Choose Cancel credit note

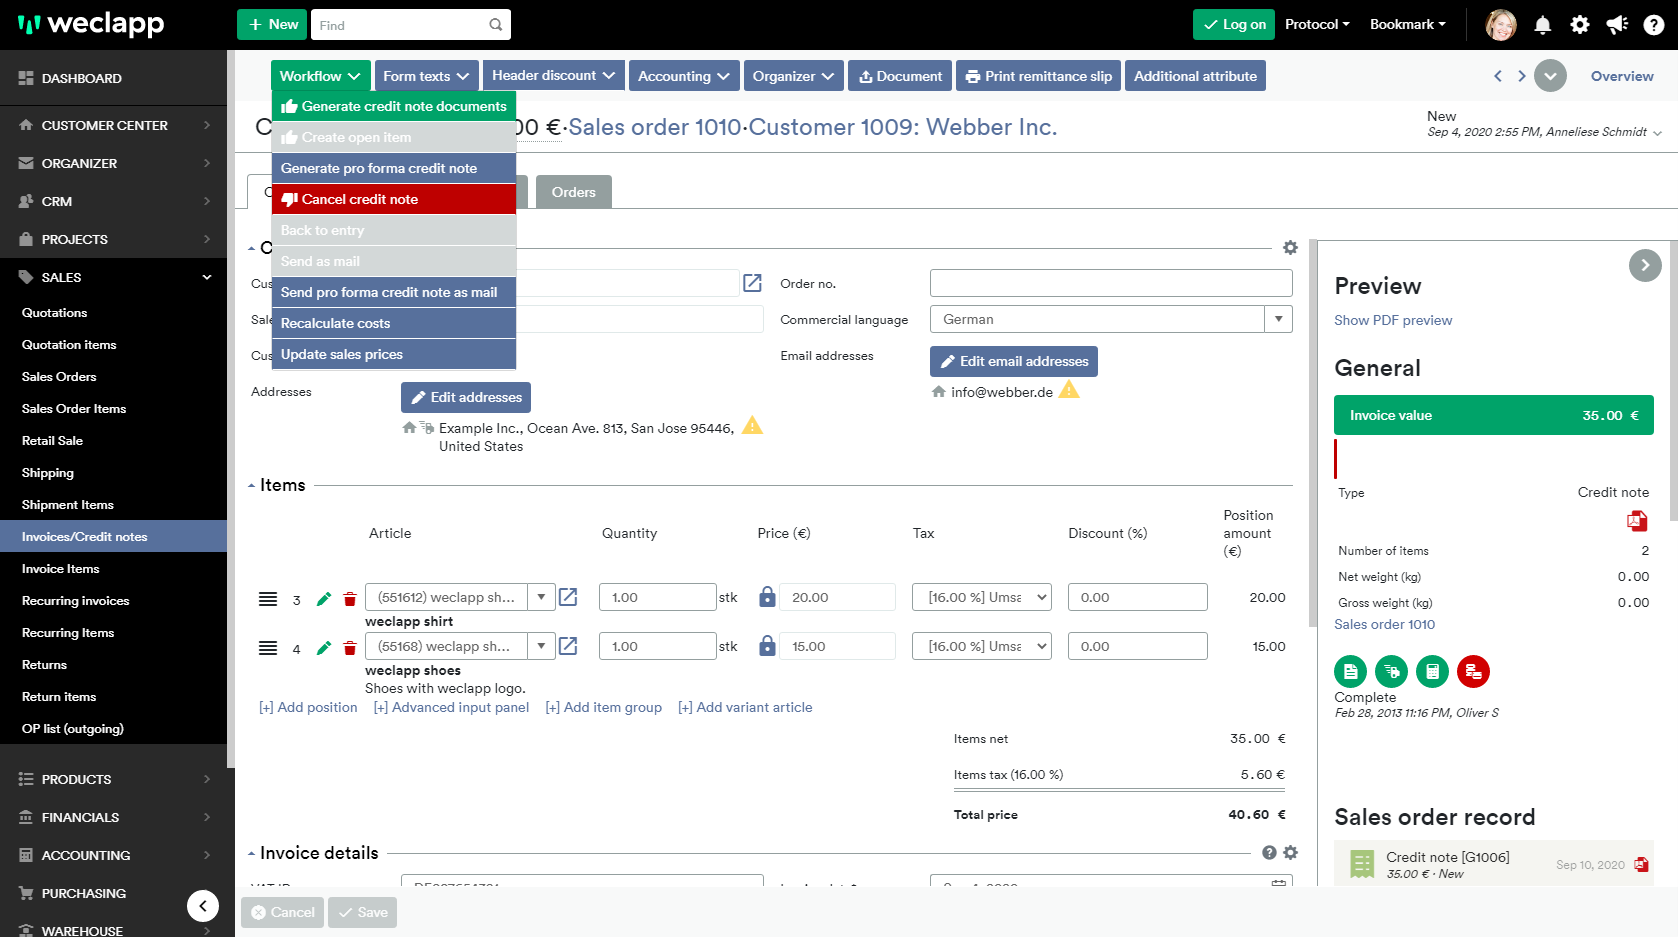tap(394, 199)
